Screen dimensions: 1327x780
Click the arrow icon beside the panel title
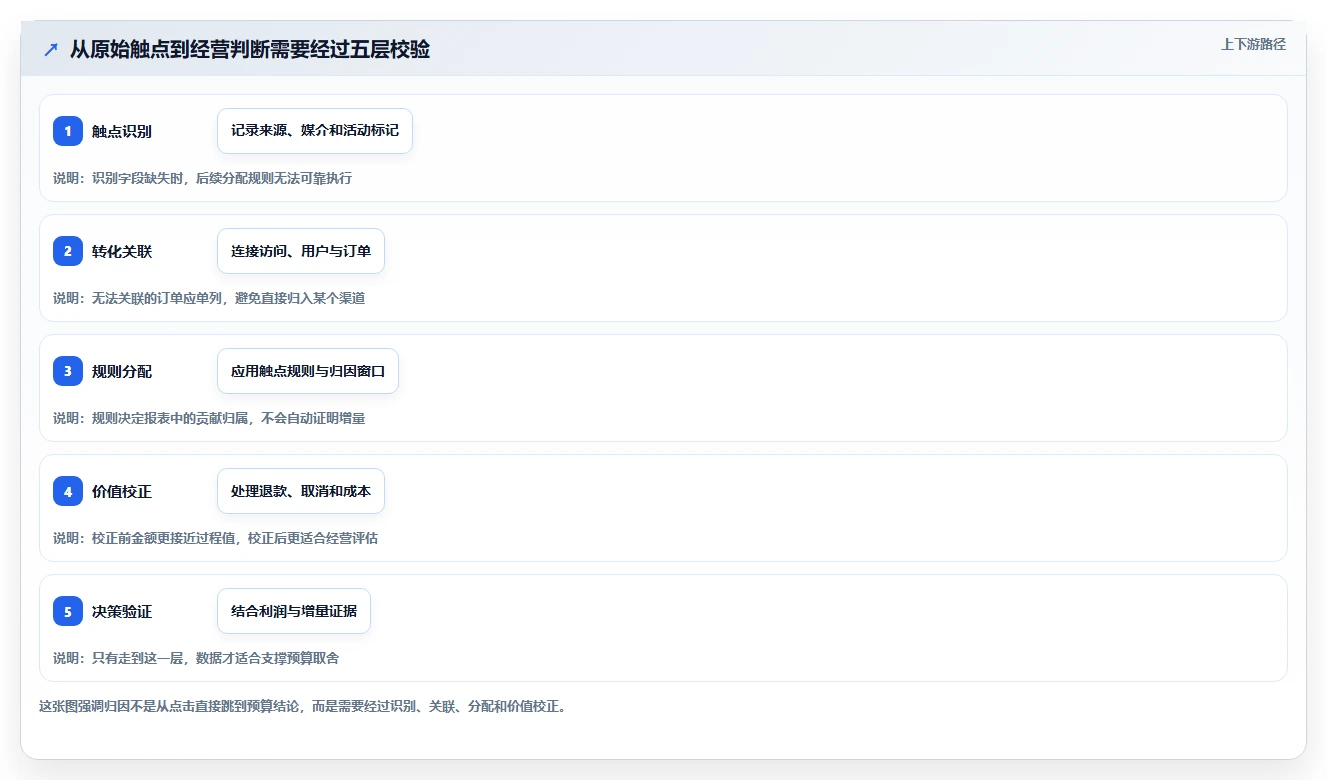coord(51,50)
